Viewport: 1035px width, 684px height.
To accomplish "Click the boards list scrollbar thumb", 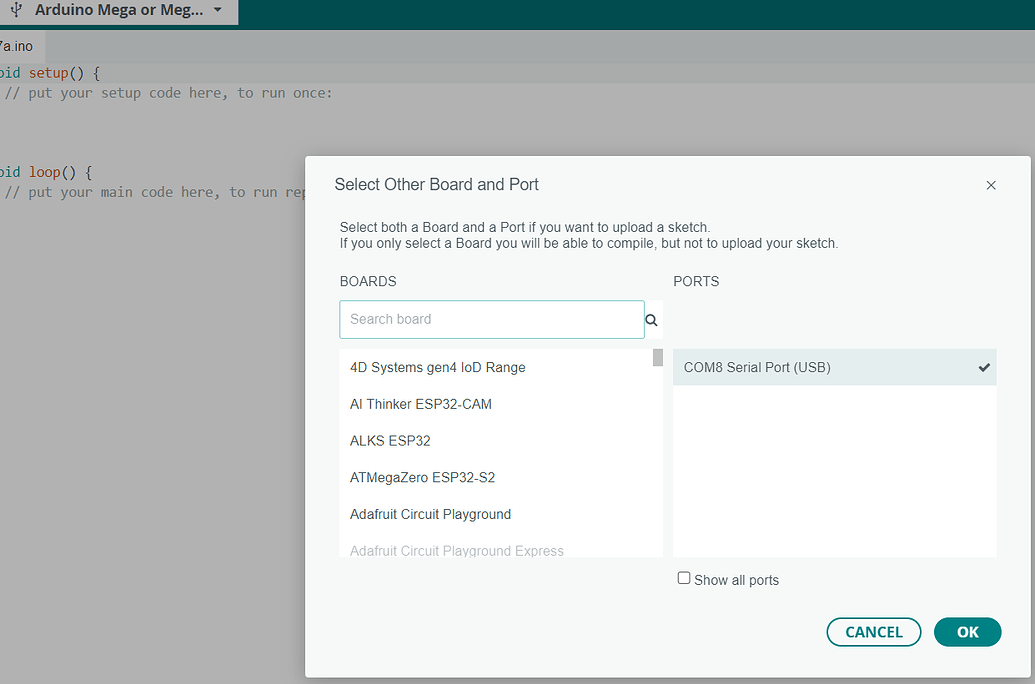I will [657, 357].
